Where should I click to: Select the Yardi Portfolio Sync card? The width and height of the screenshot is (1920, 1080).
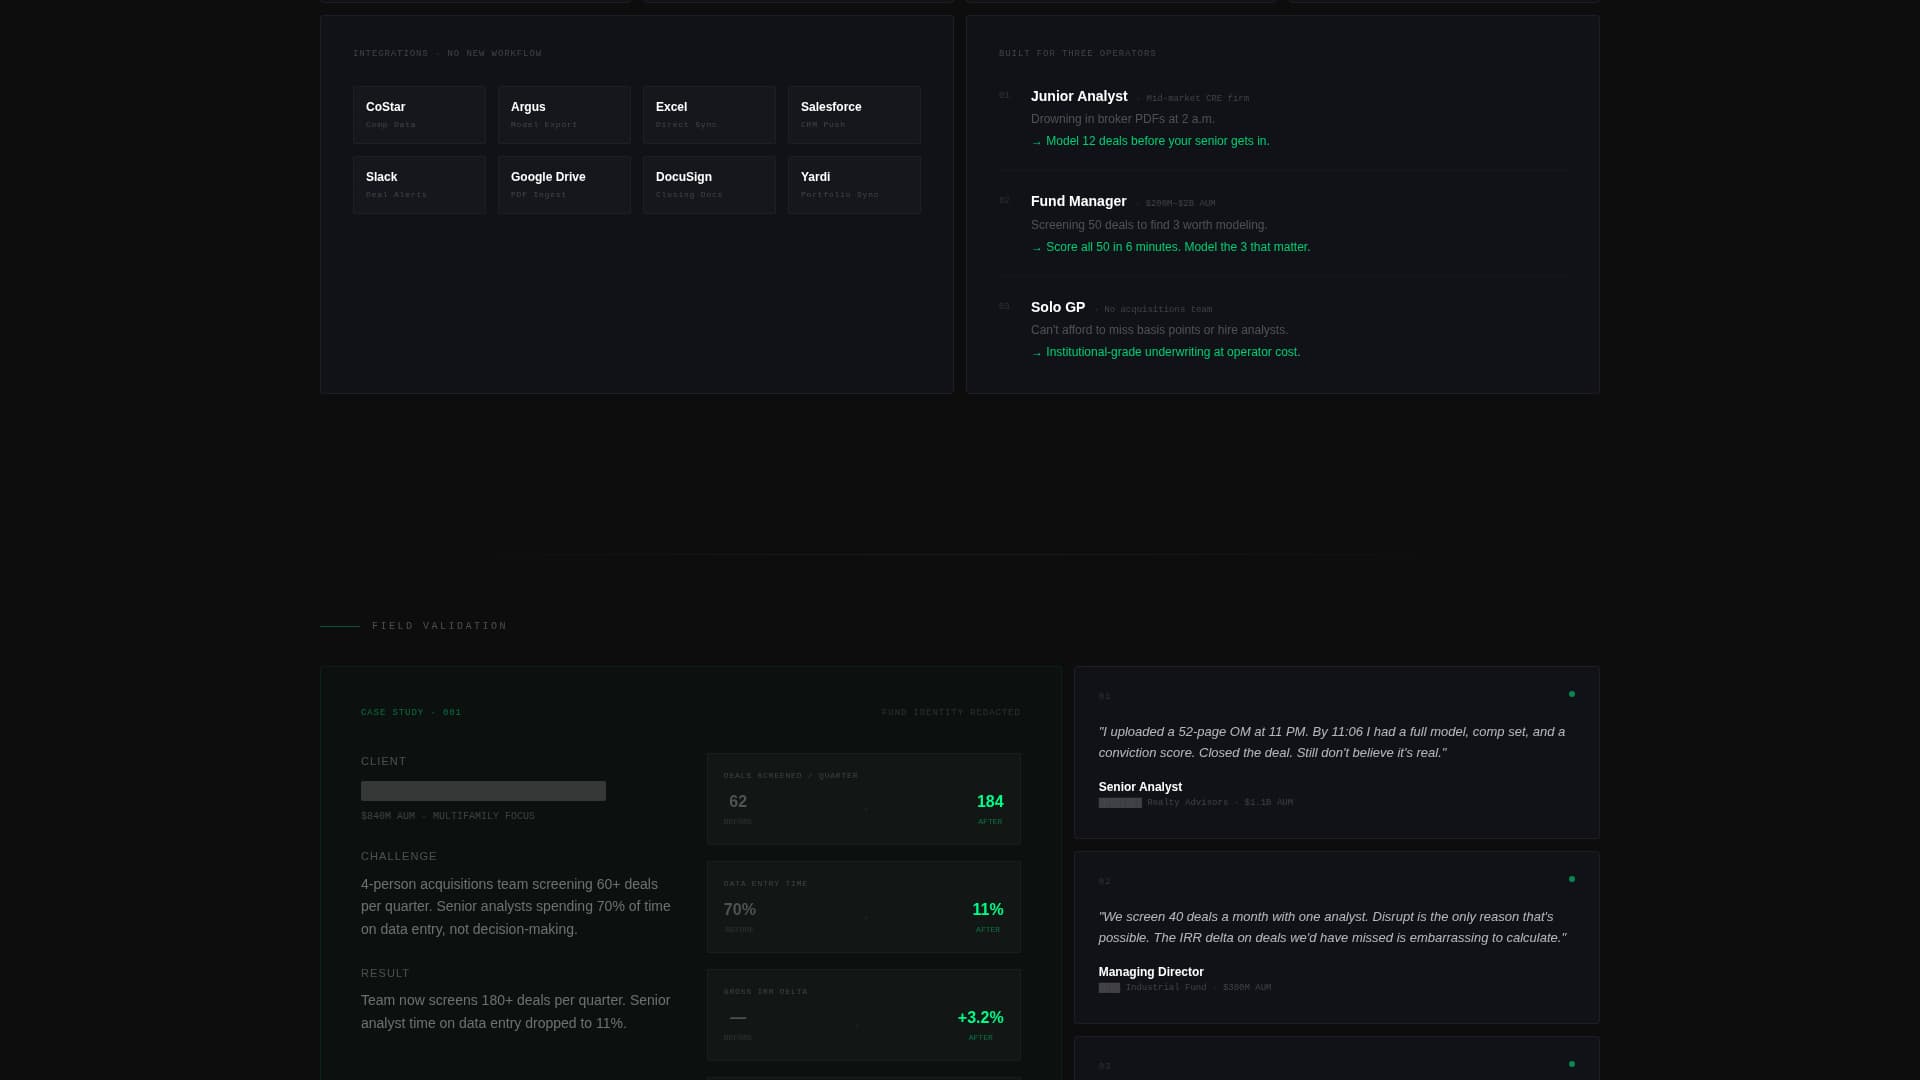point(854,185)
